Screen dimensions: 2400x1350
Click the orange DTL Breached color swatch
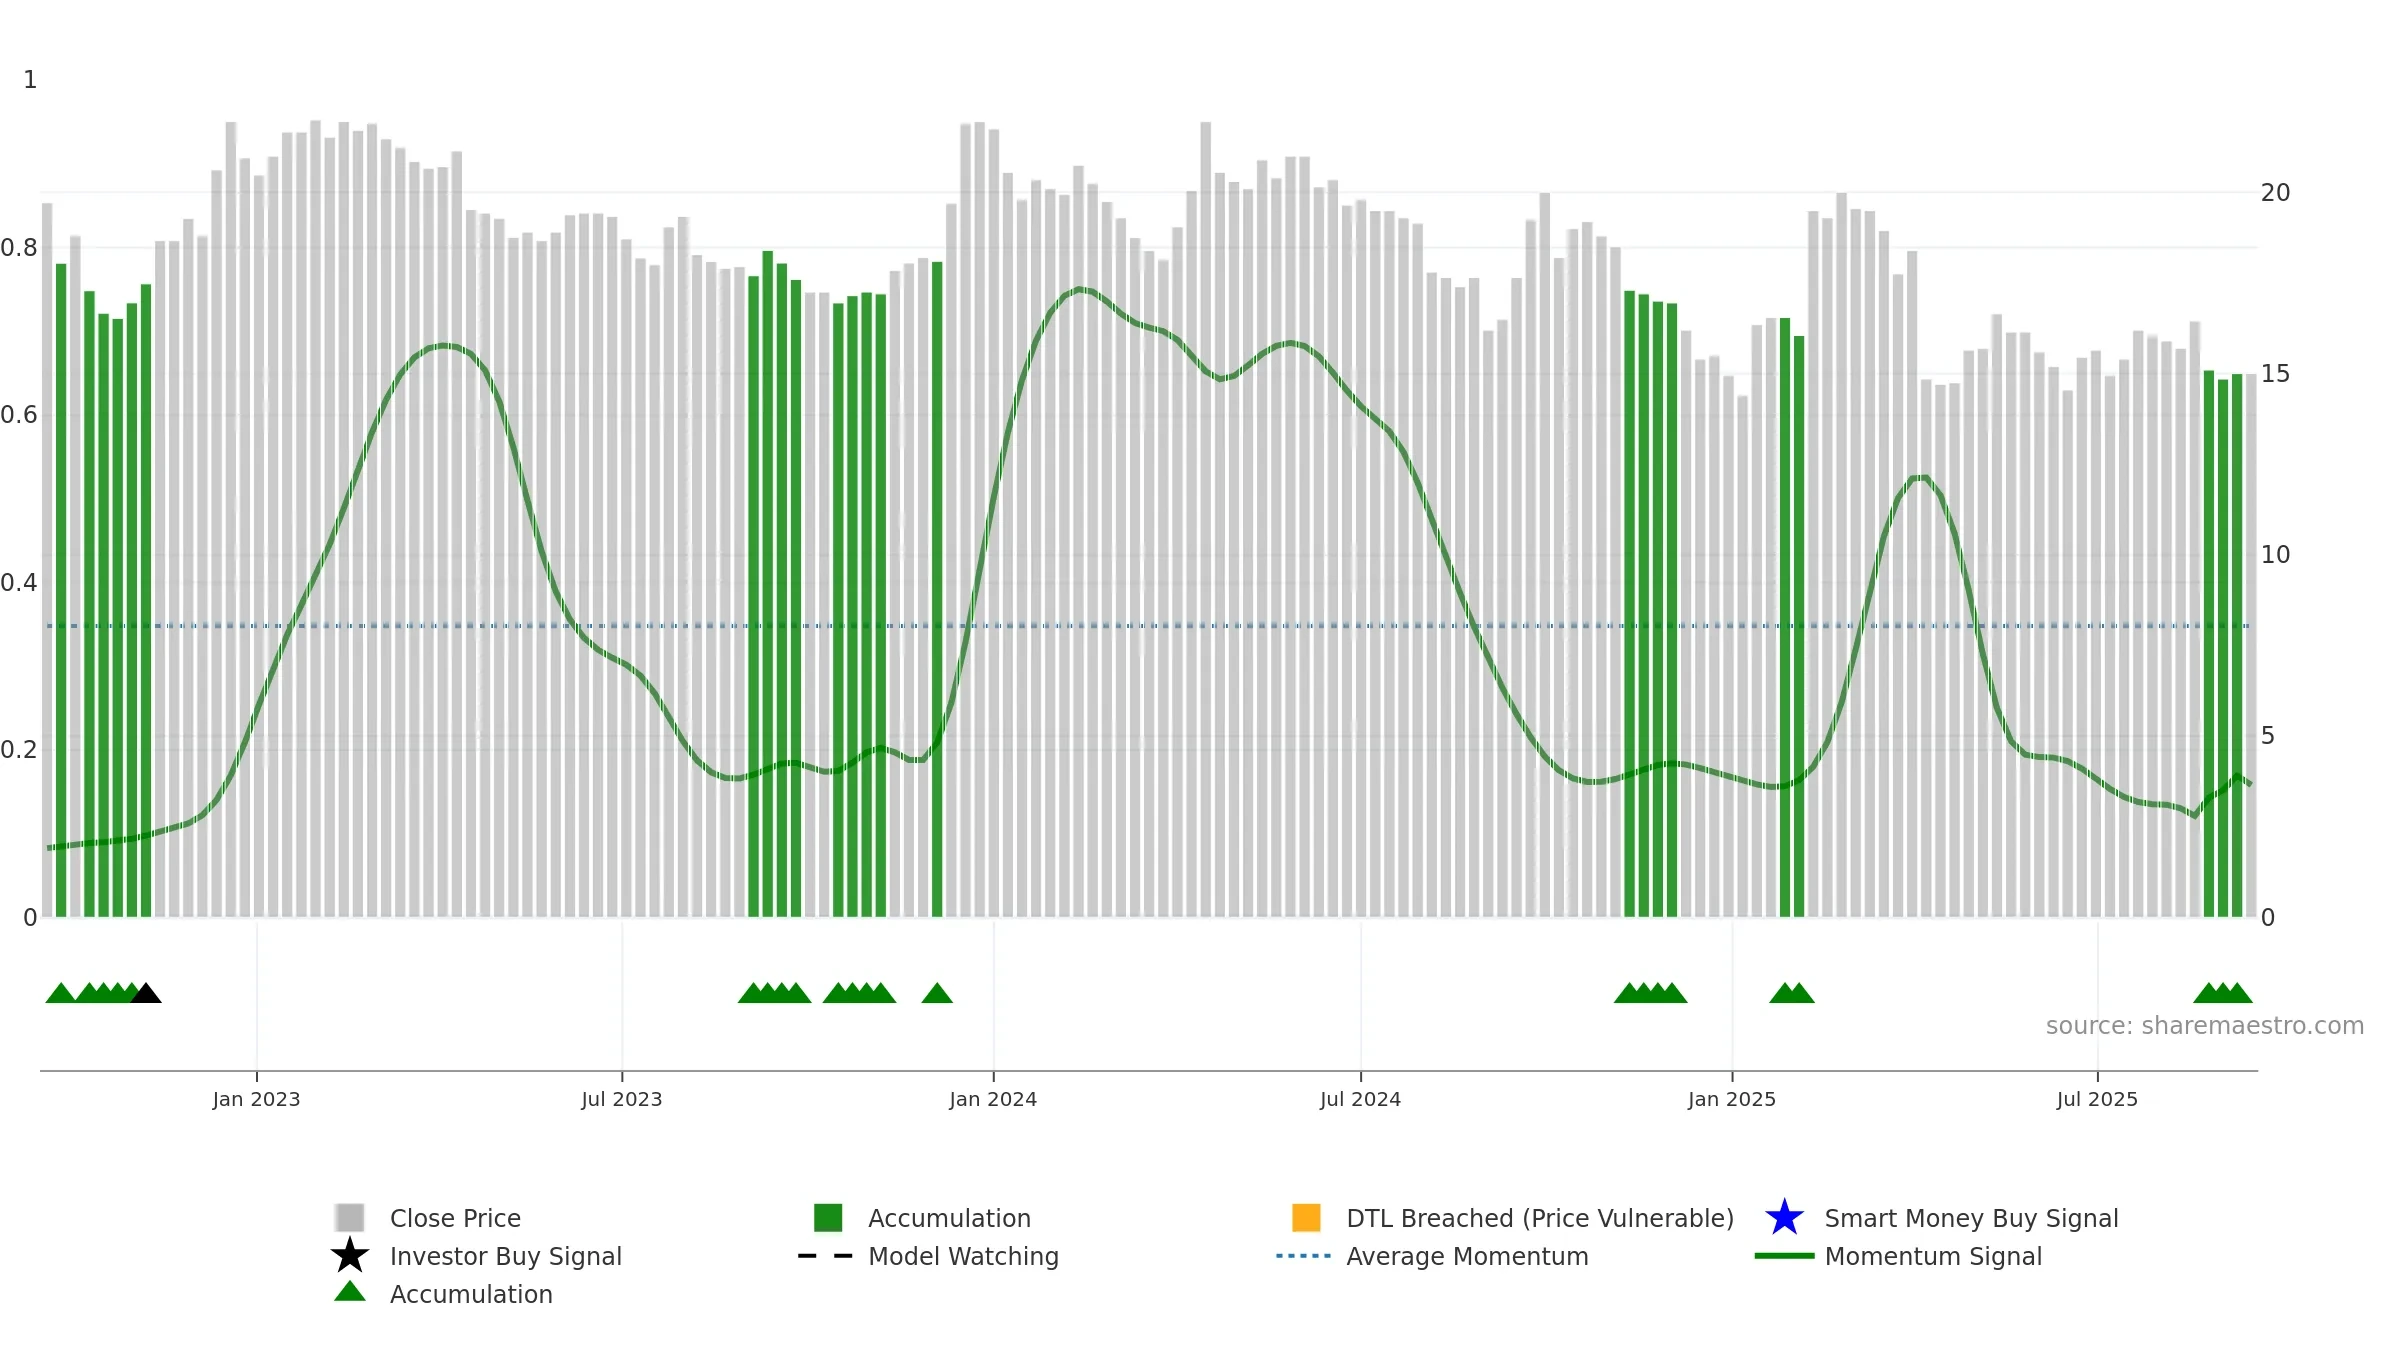(1306, 1218)
